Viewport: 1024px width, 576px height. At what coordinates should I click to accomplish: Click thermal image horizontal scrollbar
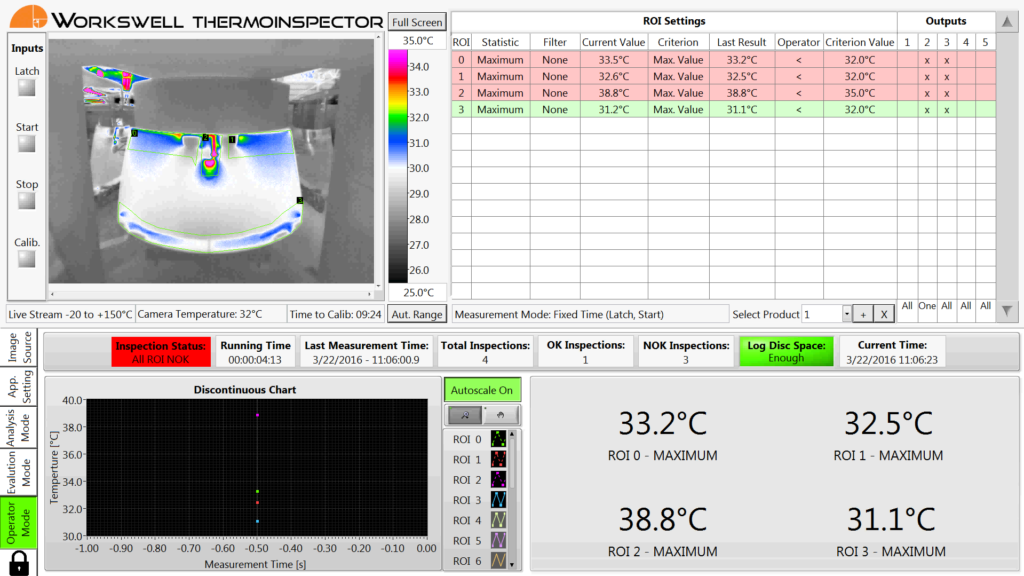pos(211,294)
